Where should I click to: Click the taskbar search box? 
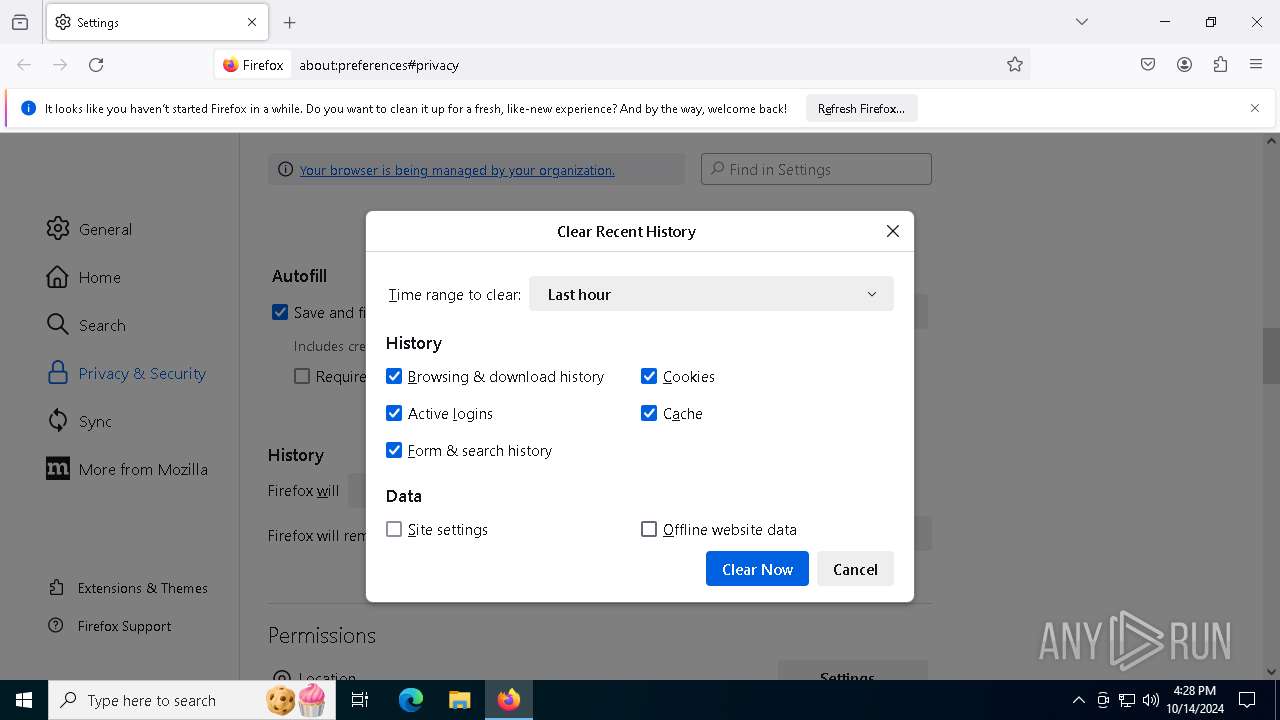[x=191, y=700]
